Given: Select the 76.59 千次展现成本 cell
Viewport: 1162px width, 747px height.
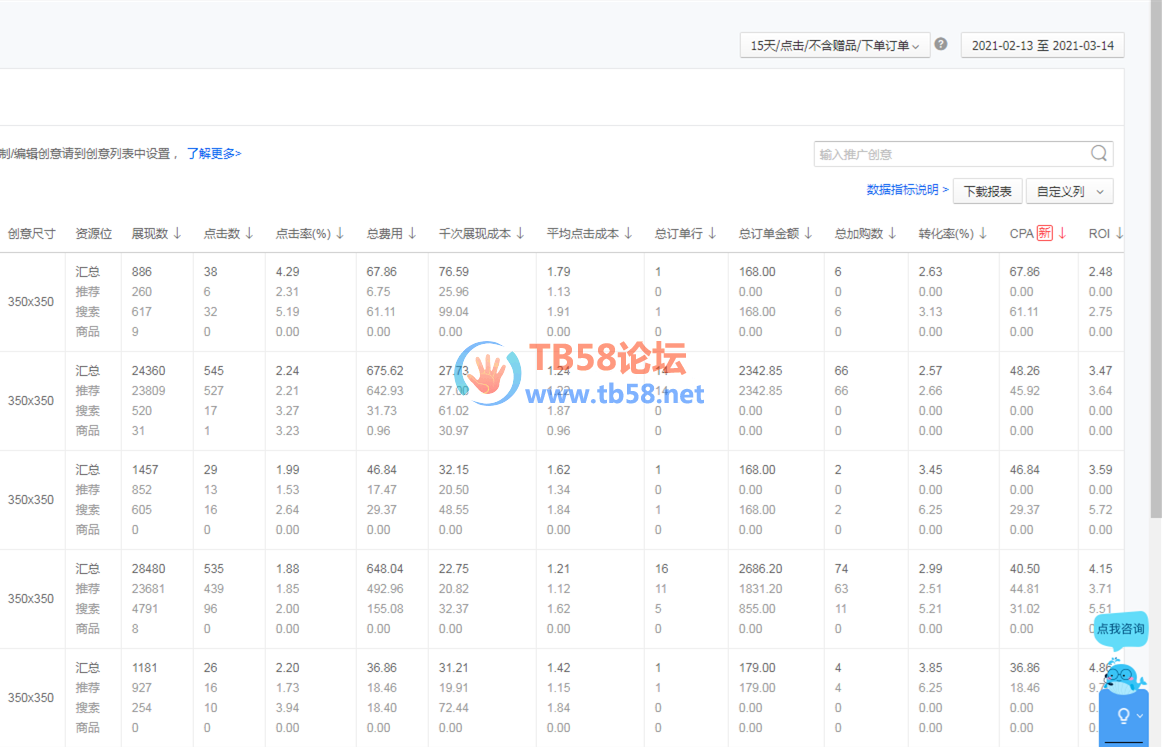Looking at the screenshot, I should point(454,272).
